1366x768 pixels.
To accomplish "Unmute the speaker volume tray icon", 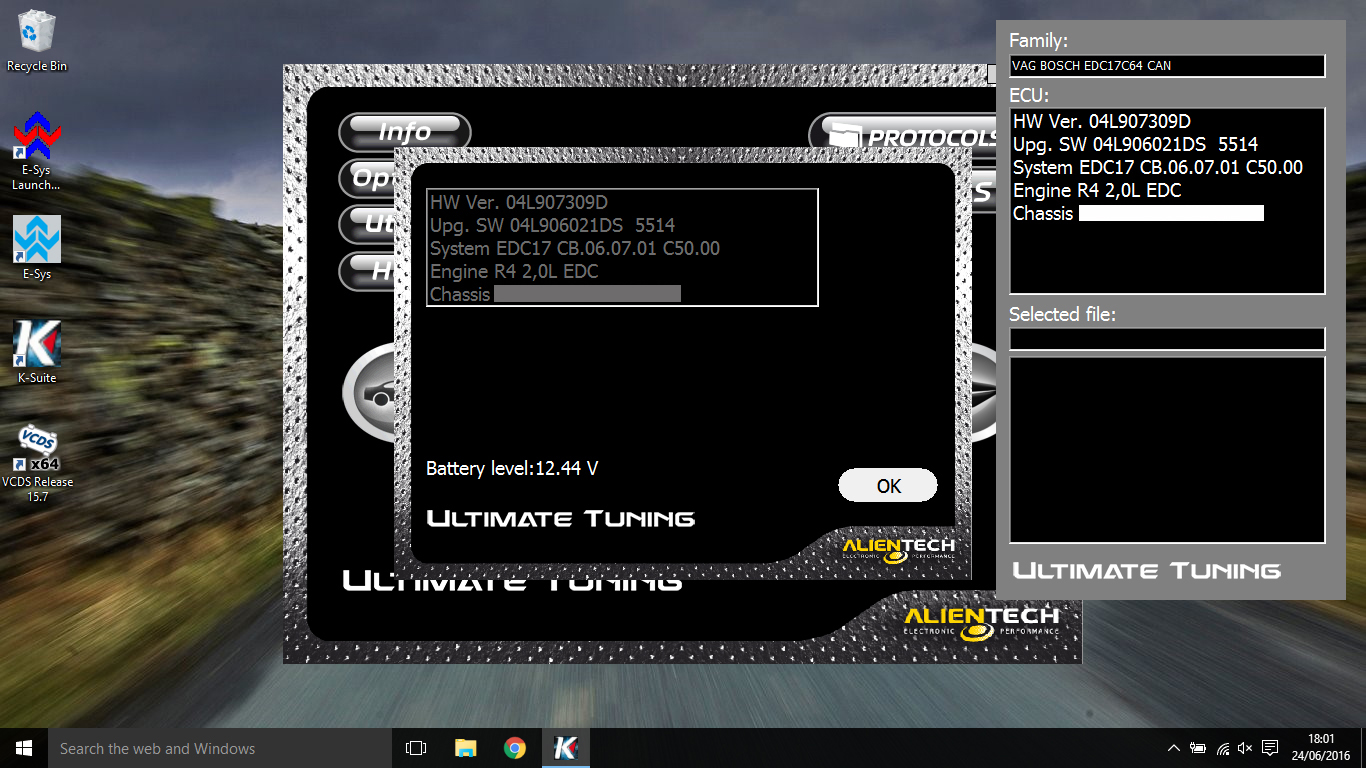I will click(x=1245, y=748).
